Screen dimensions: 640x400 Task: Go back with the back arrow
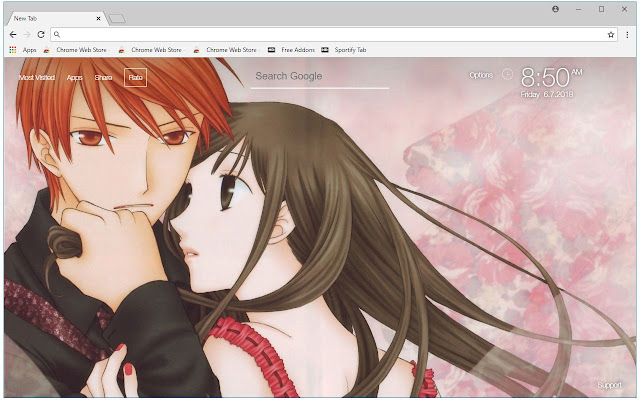click(x=13, y=35)
